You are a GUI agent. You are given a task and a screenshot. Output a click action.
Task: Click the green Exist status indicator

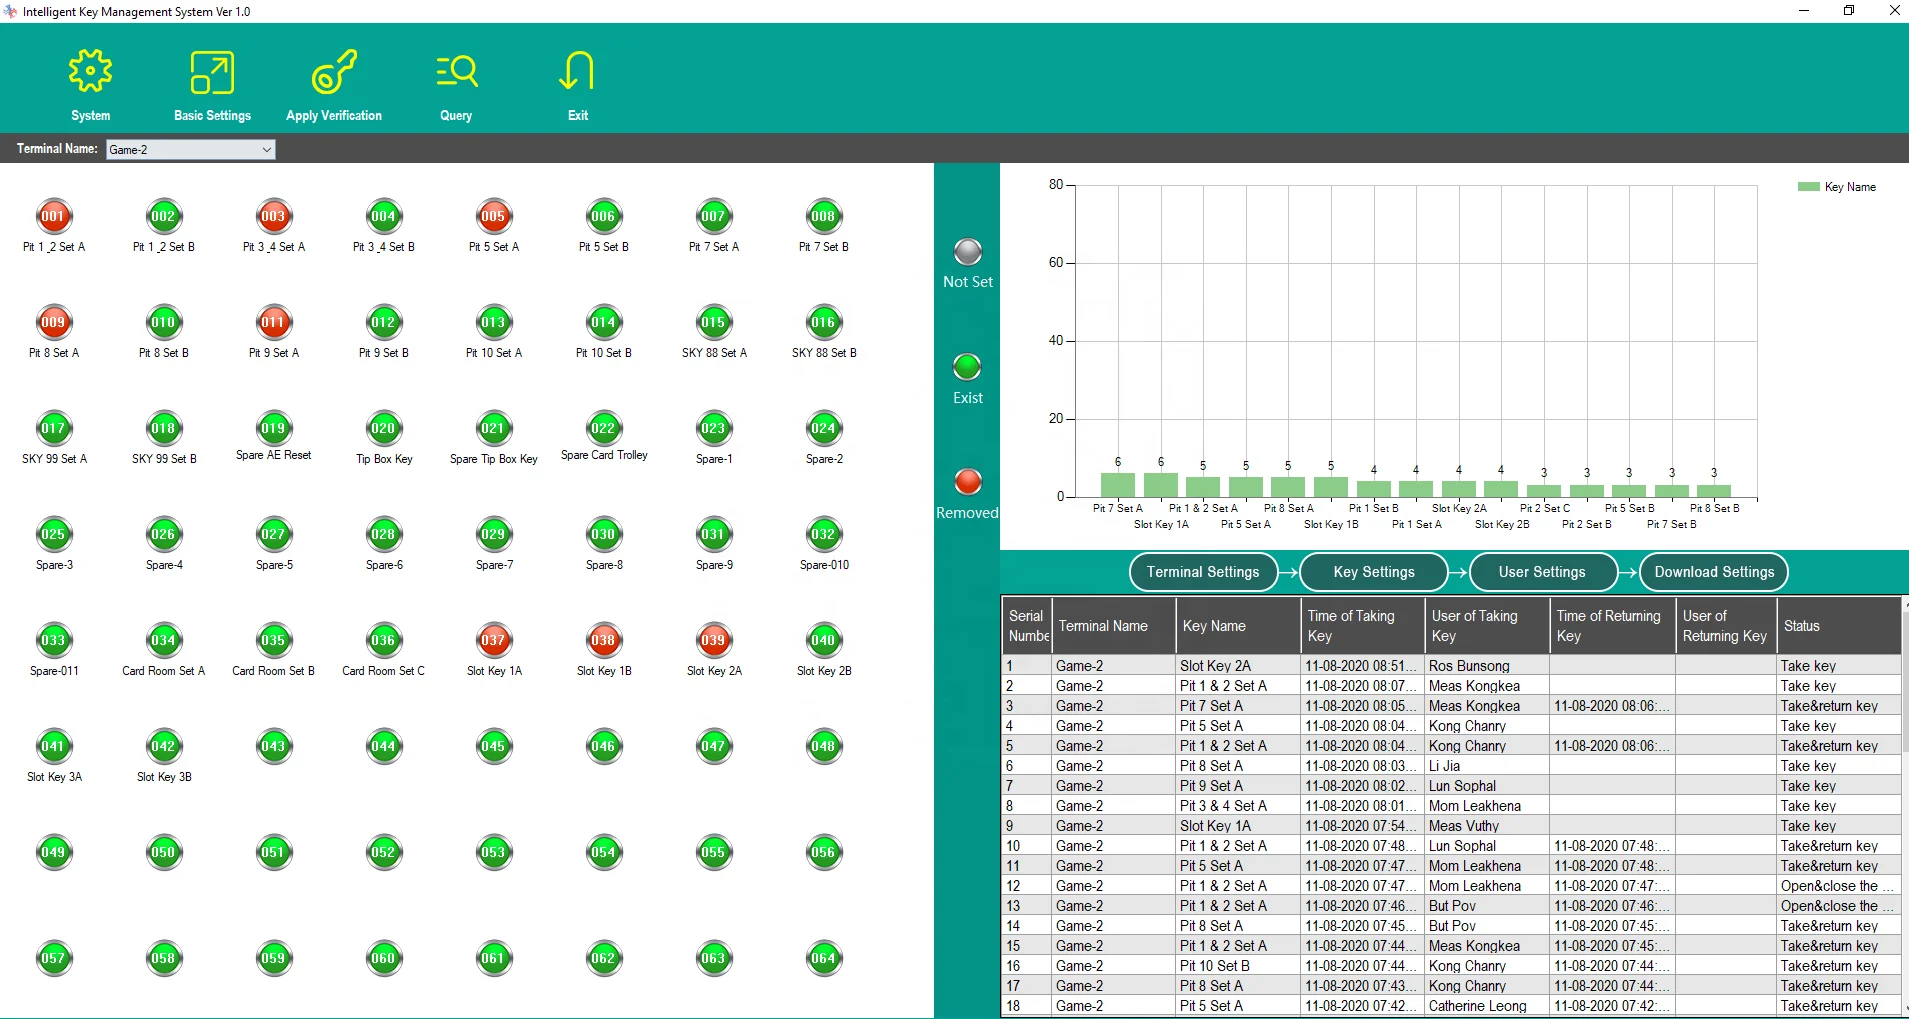[967, 367]
